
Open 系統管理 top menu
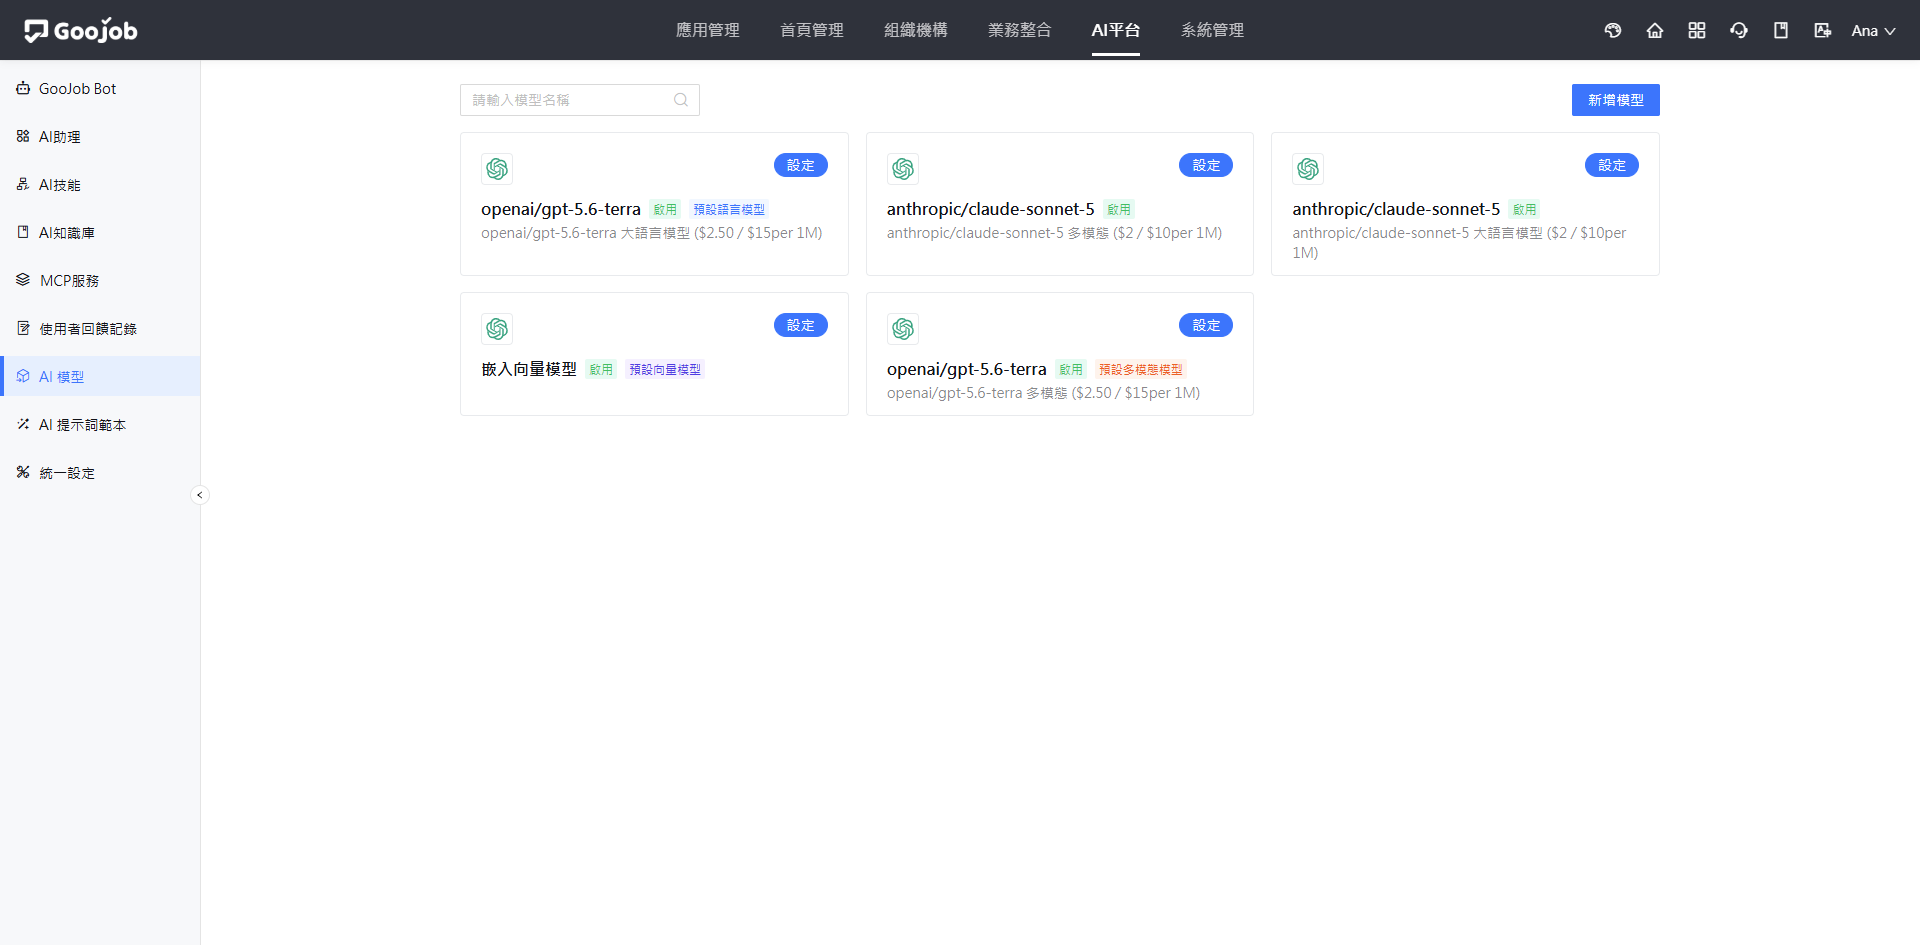pos(1213,30)
